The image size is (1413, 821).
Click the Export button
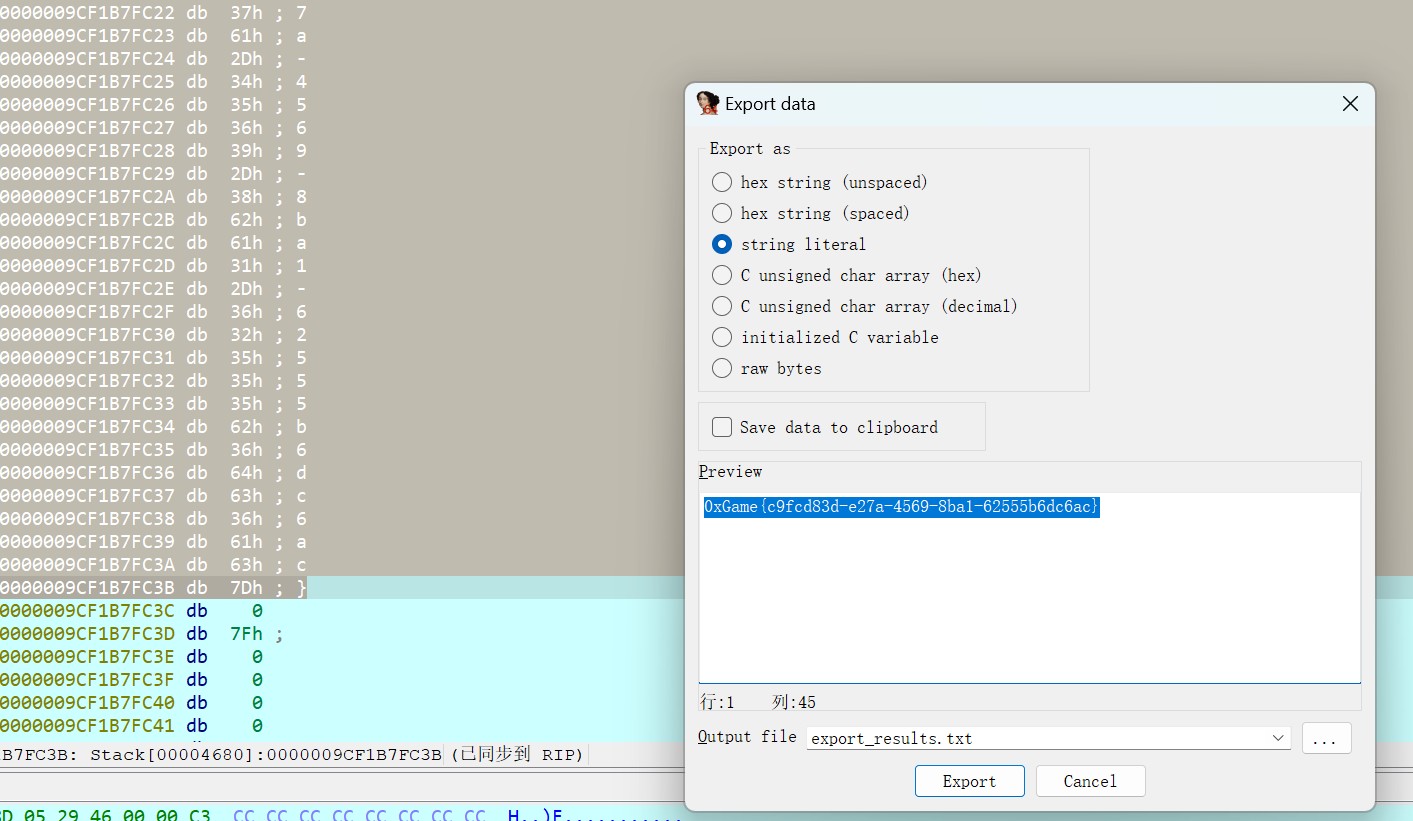tap(969, 781)
